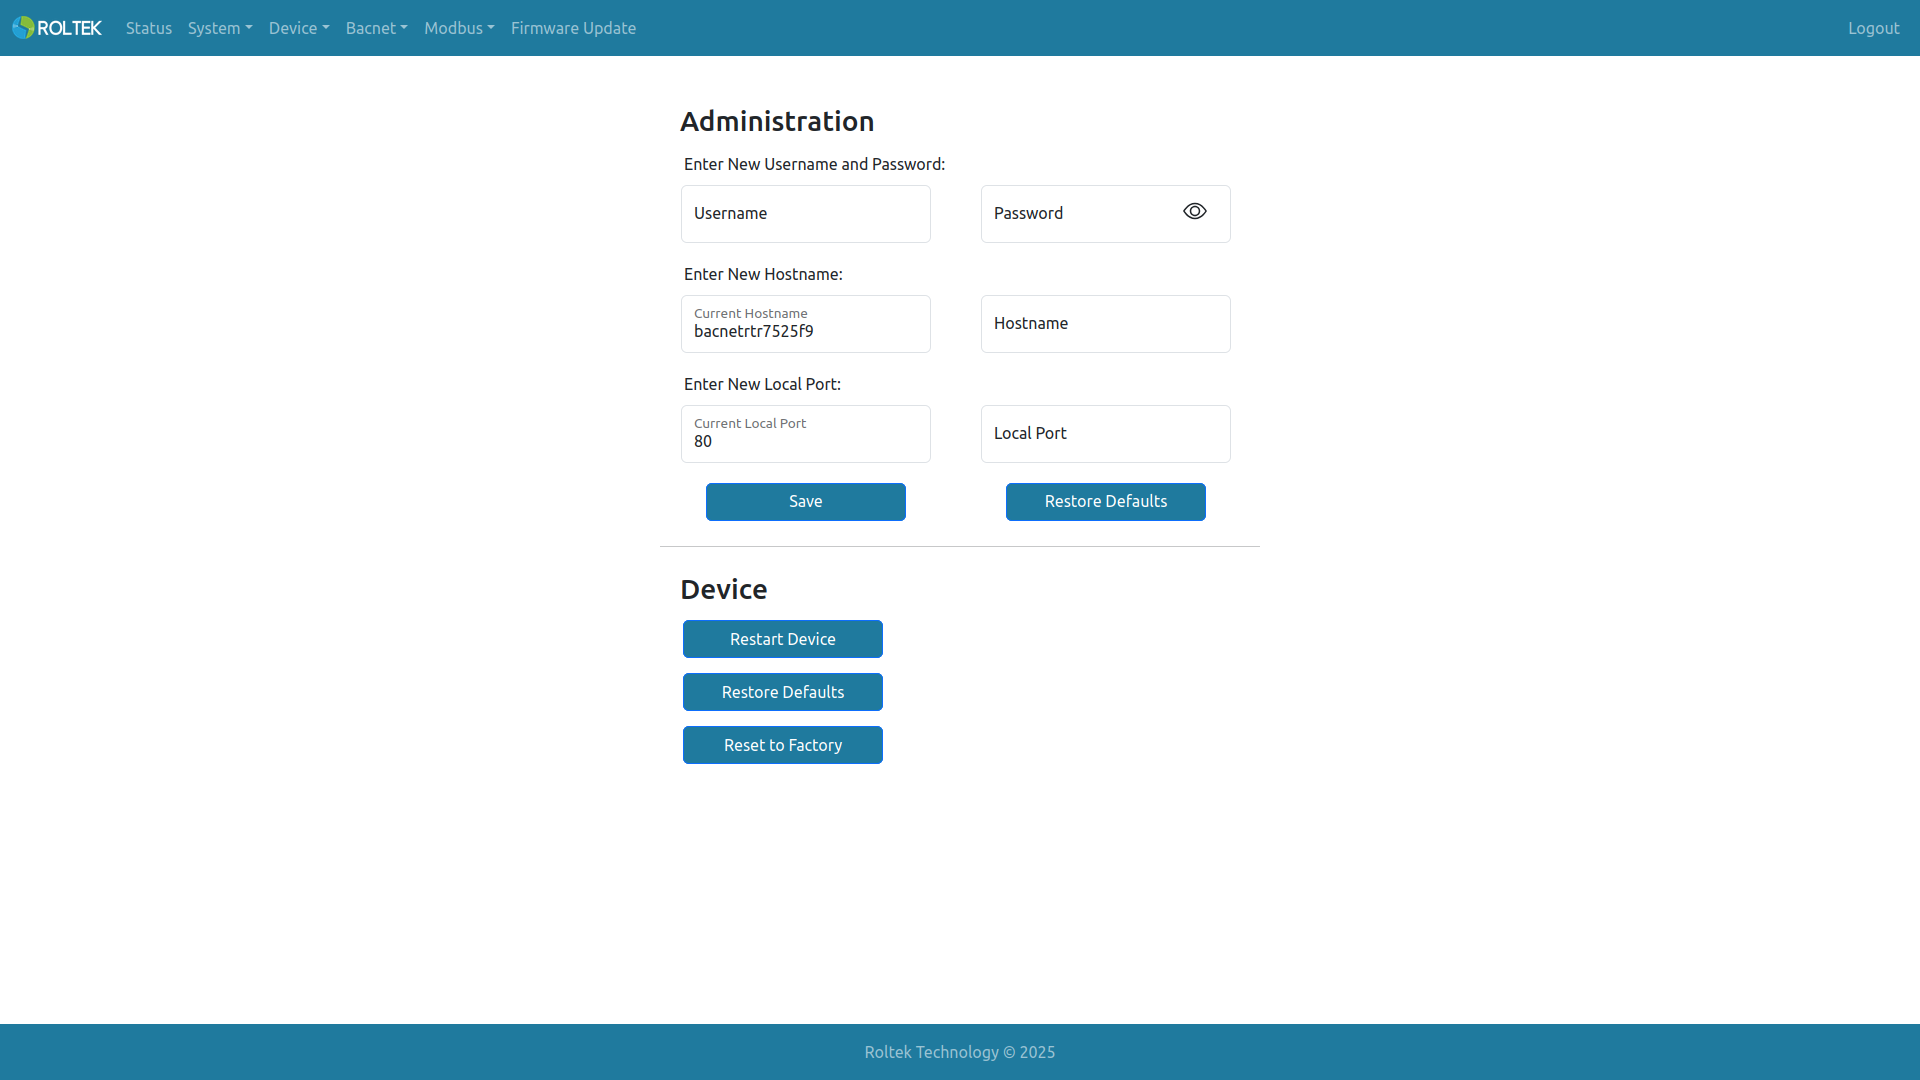Screen dimensions: 1920x1080
Task: Click the Restart Device button
Action: pyautogui.click(x=783, y=639)
